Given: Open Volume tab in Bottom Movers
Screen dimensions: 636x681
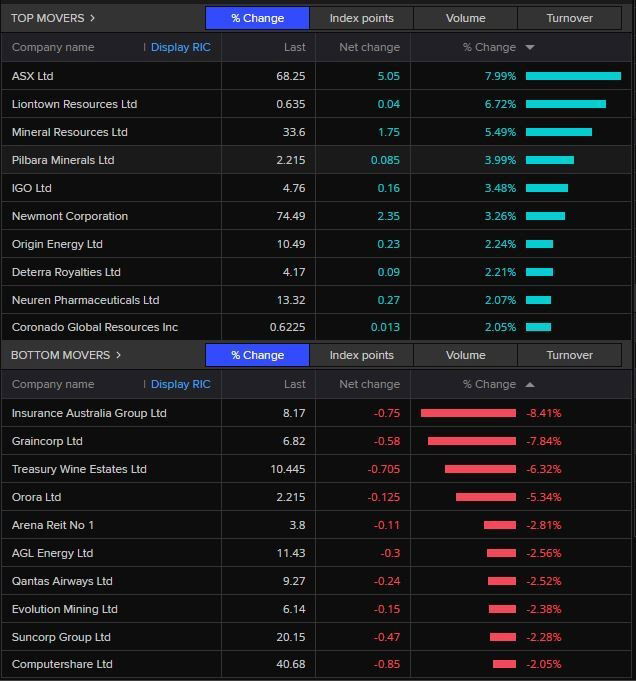Looking at the screenshot, I should (x=465, y=355).
